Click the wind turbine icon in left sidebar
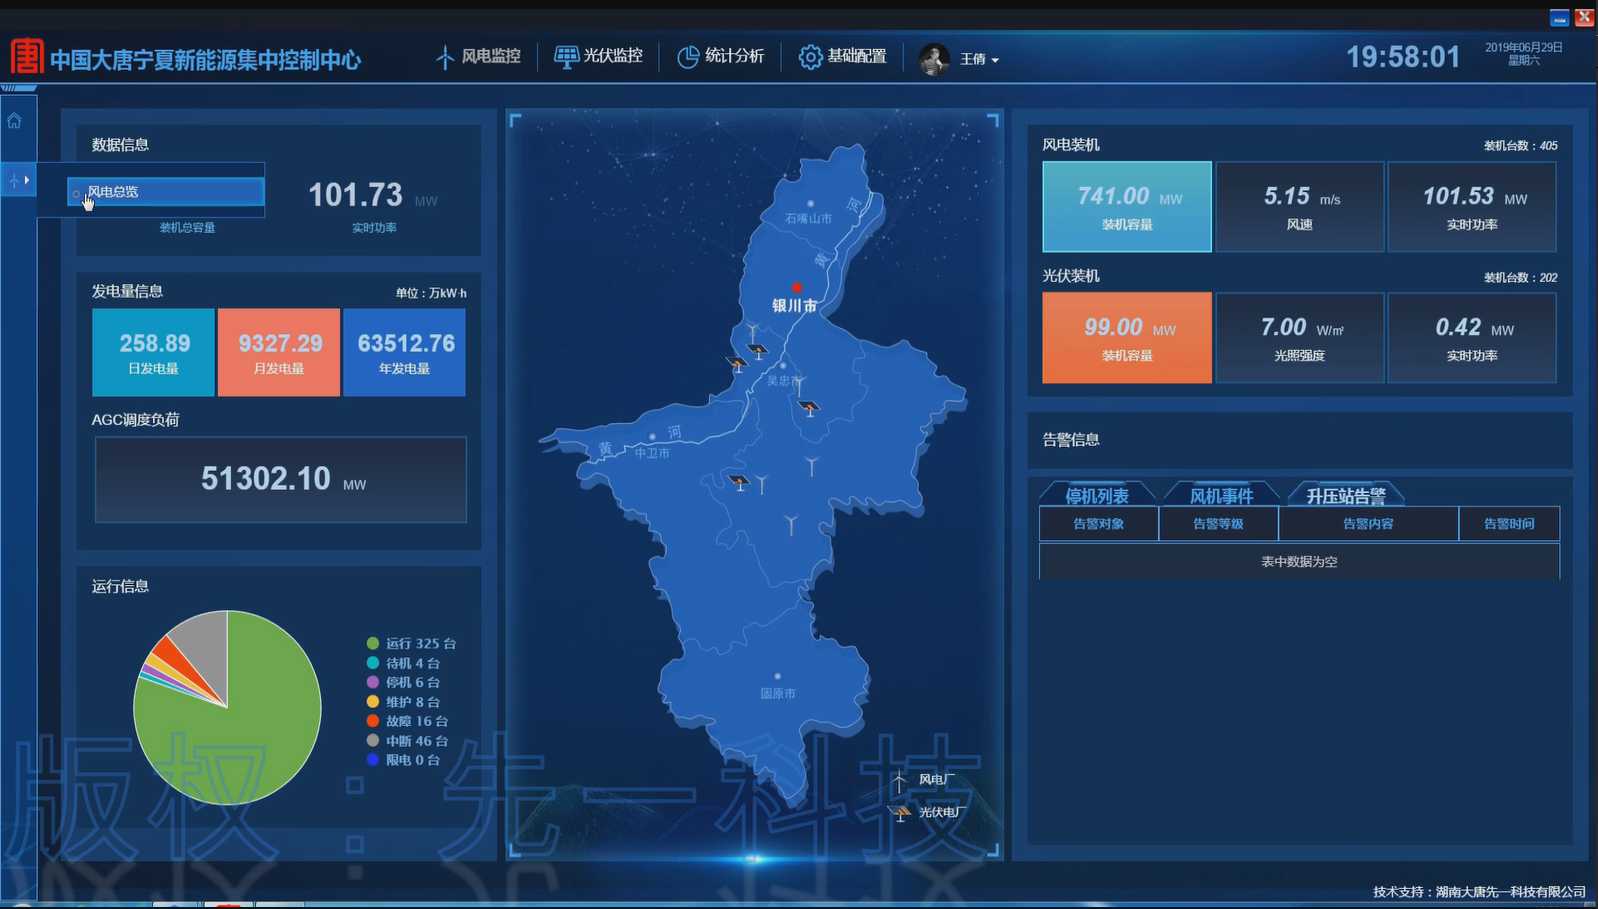 (x=13, y=180)
